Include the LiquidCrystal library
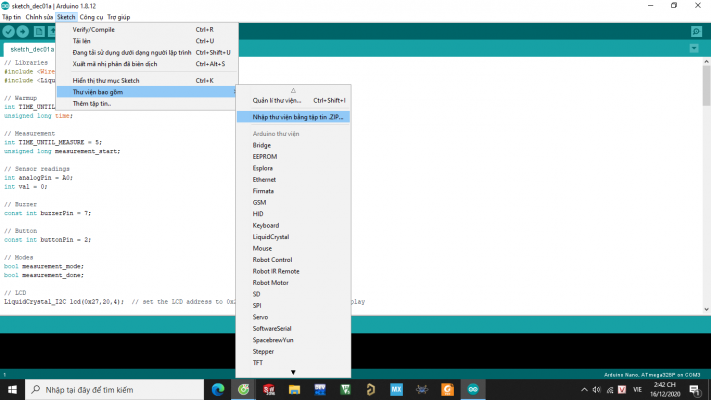This screenshot has width=711, height=400. click(293, 237)
